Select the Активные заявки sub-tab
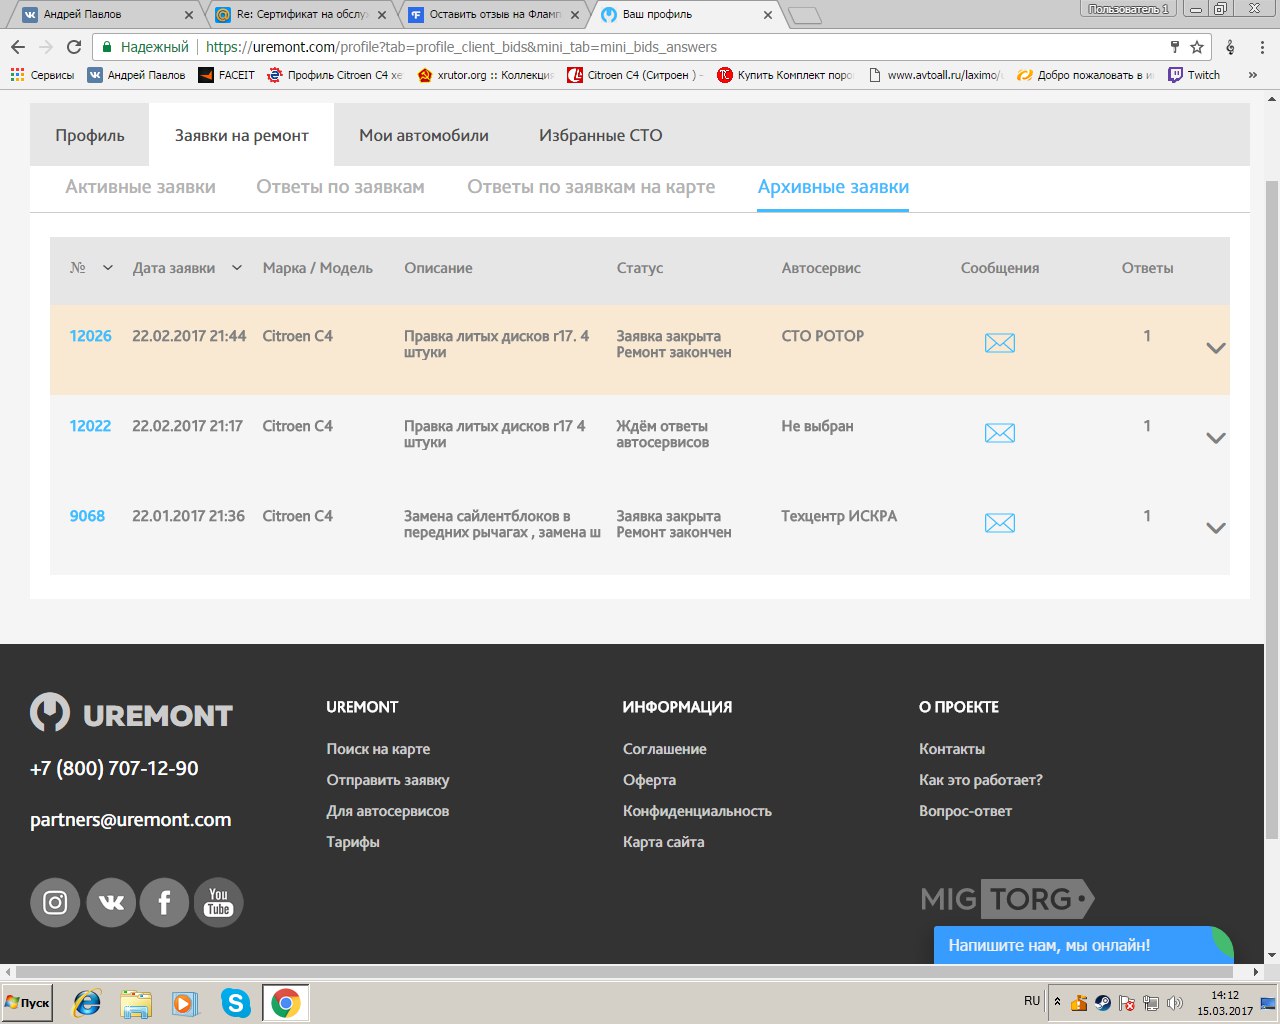The width and height of the screenshot is (1280, 1024). pos(140,187)
